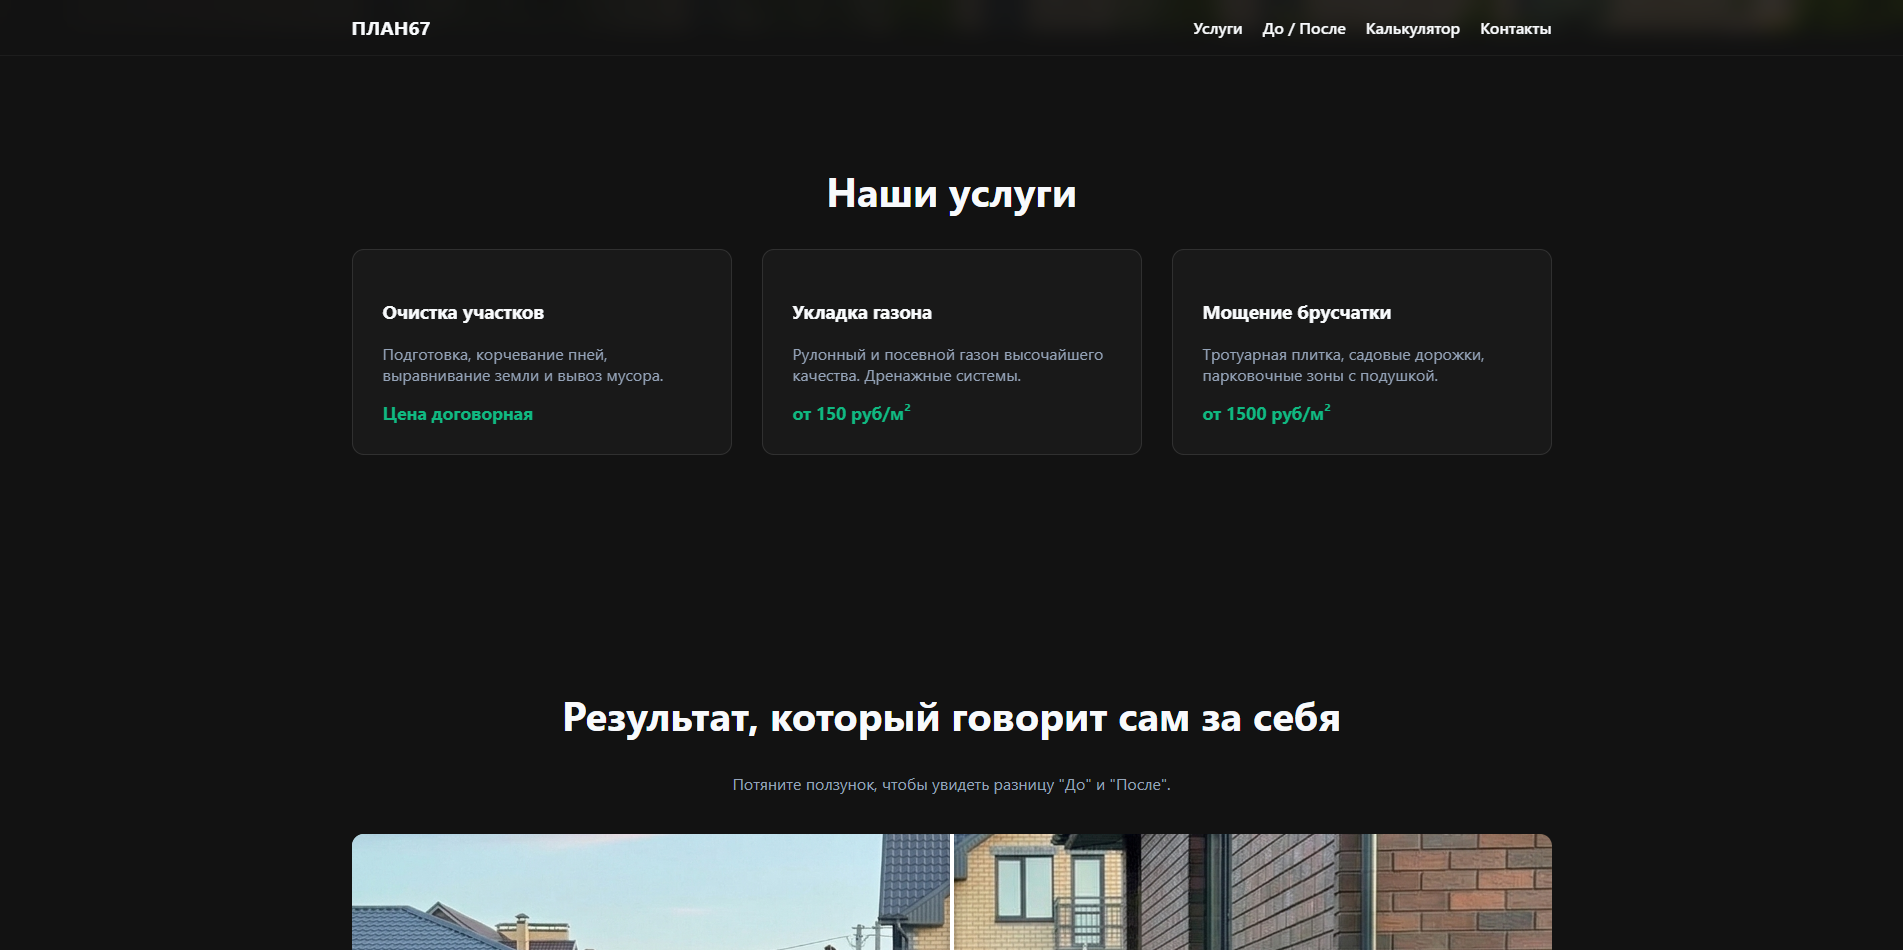The image size is (1903, 950).
Task: Go to the До / После section
Action: 1304,29
